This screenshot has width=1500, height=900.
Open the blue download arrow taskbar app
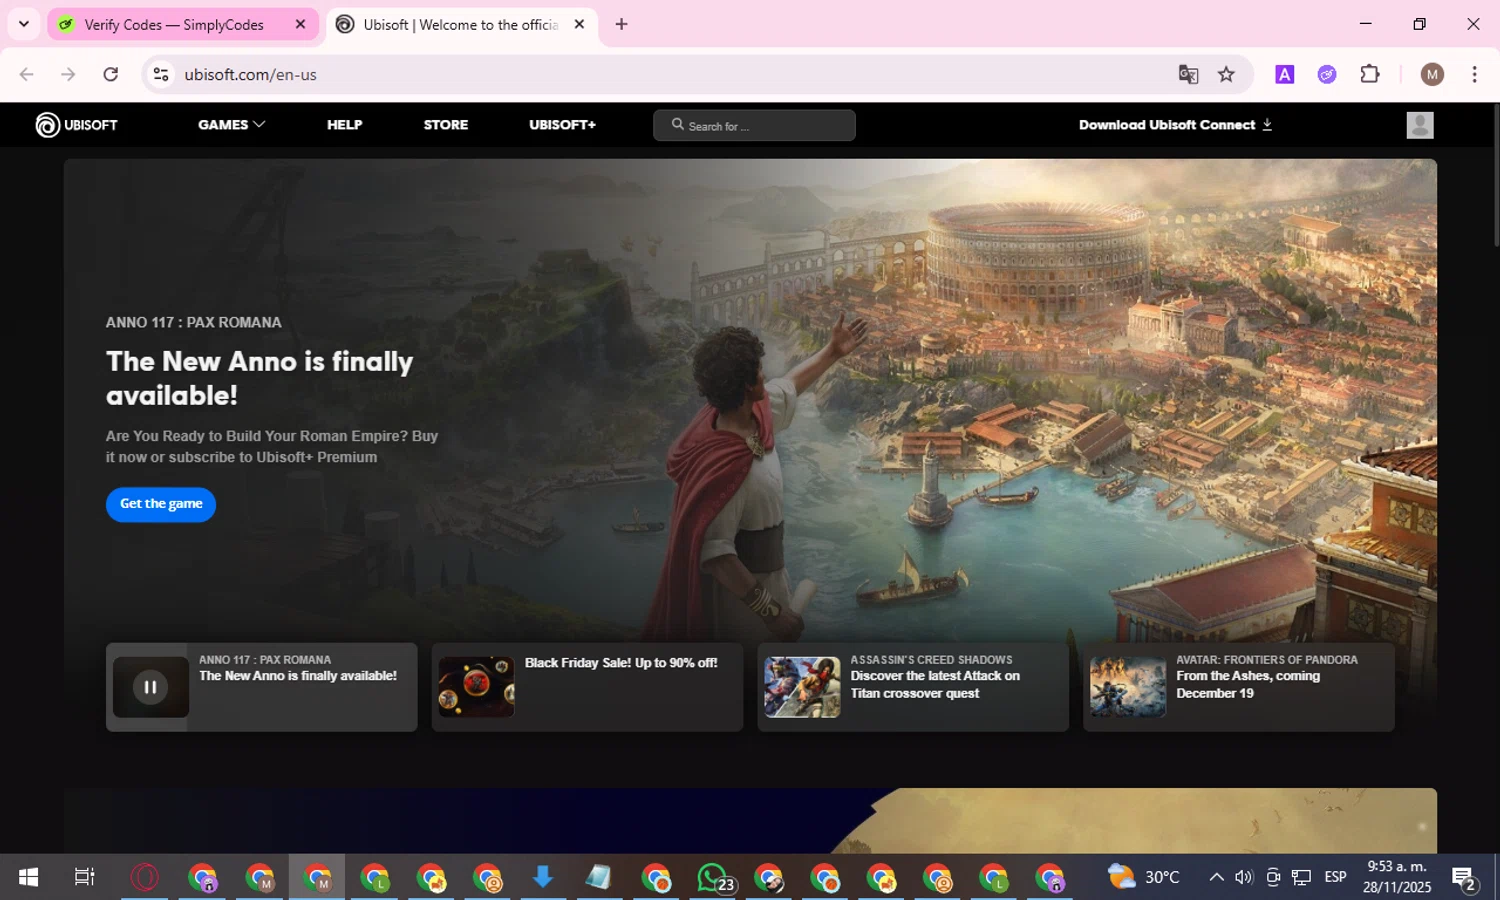click(543, 878)
